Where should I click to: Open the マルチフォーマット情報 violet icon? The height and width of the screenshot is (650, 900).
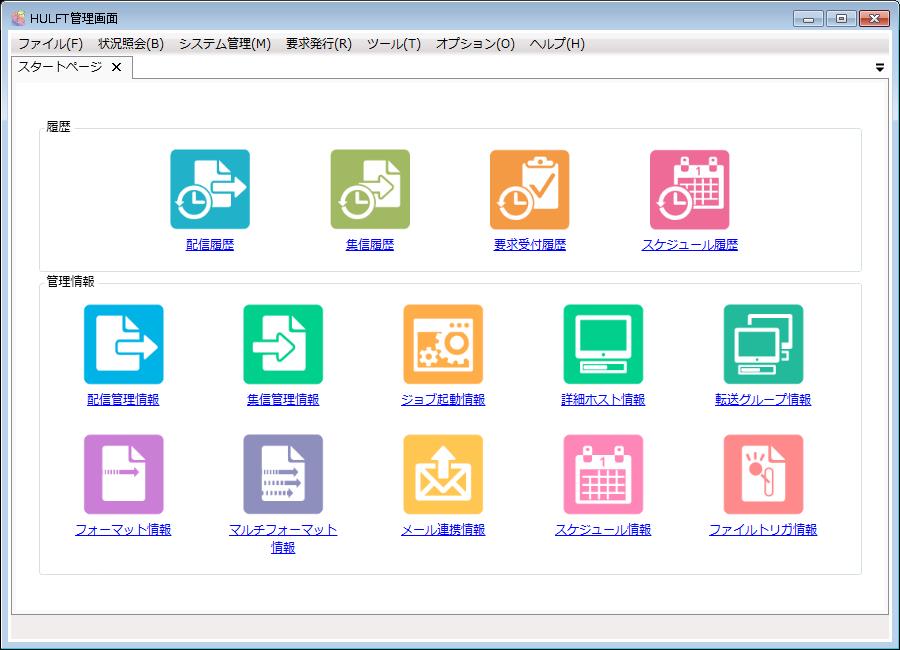click(283, 474)
